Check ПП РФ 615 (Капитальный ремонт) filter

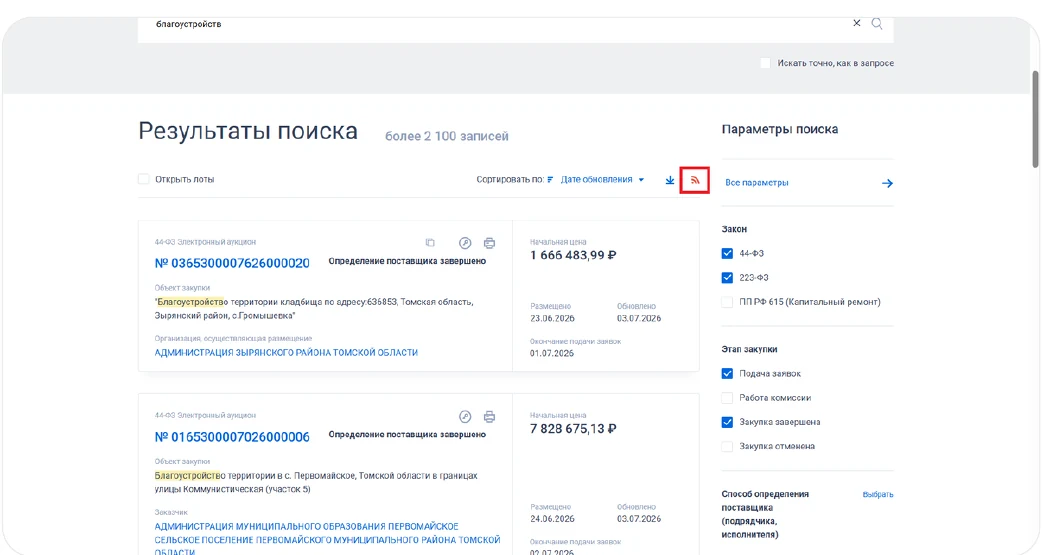click(727, 302)
